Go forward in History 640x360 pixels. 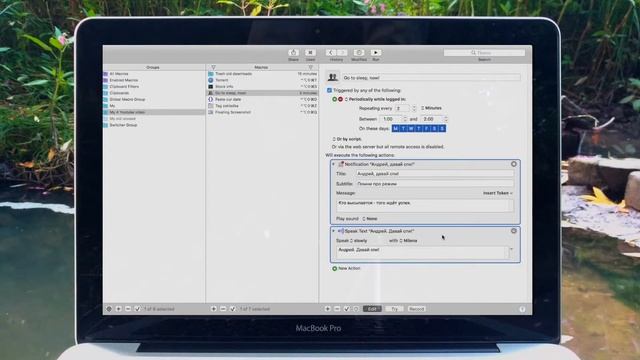[x=342, y=52]
